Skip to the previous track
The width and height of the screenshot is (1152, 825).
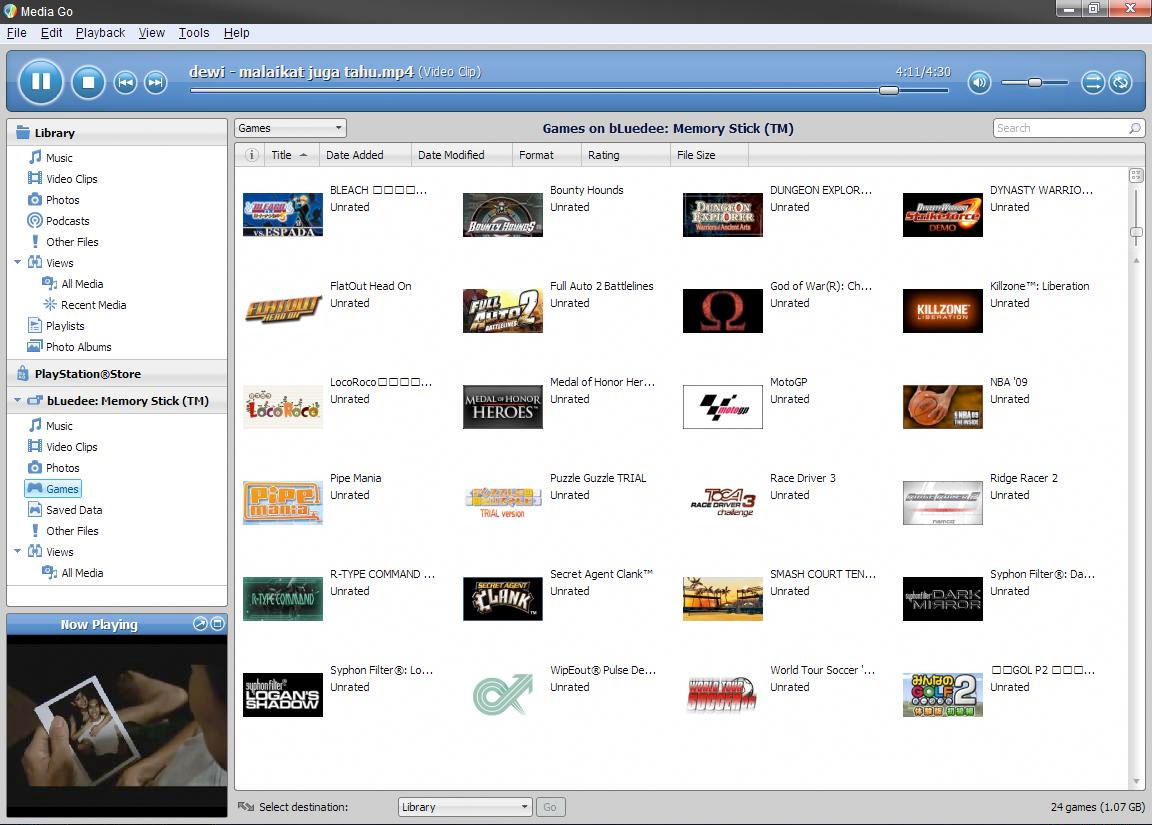[126, 82]
